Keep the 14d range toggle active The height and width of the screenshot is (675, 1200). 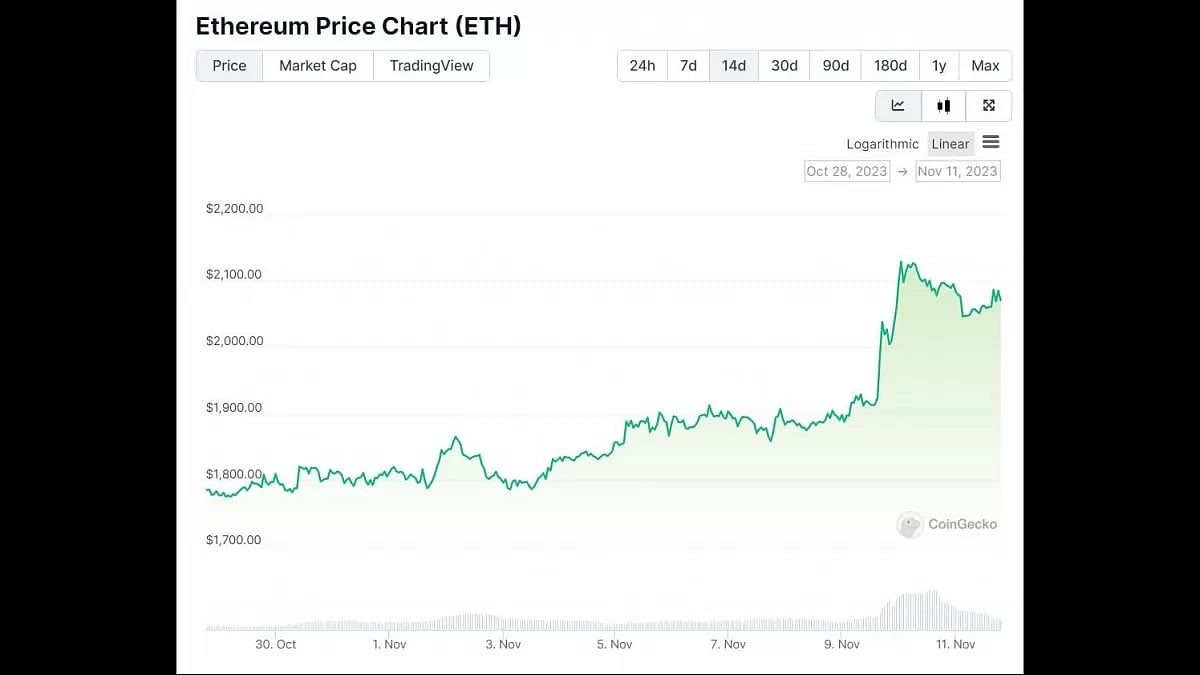coord(733,65)
